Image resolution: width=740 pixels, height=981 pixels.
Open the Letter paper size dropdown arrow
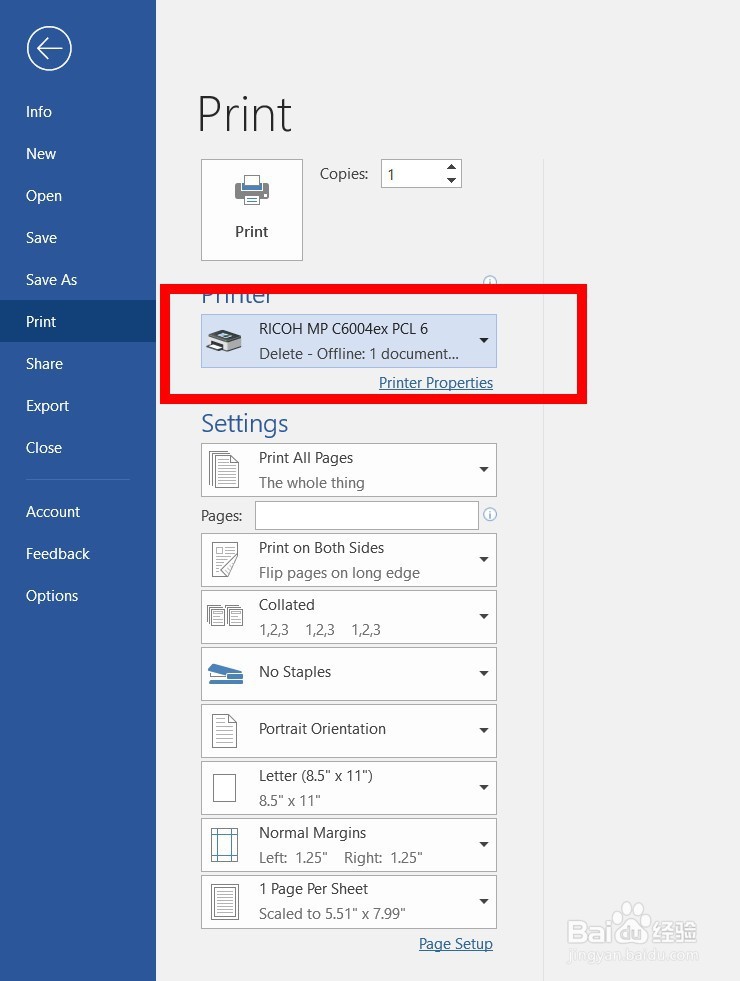click(x=484, y=787)
